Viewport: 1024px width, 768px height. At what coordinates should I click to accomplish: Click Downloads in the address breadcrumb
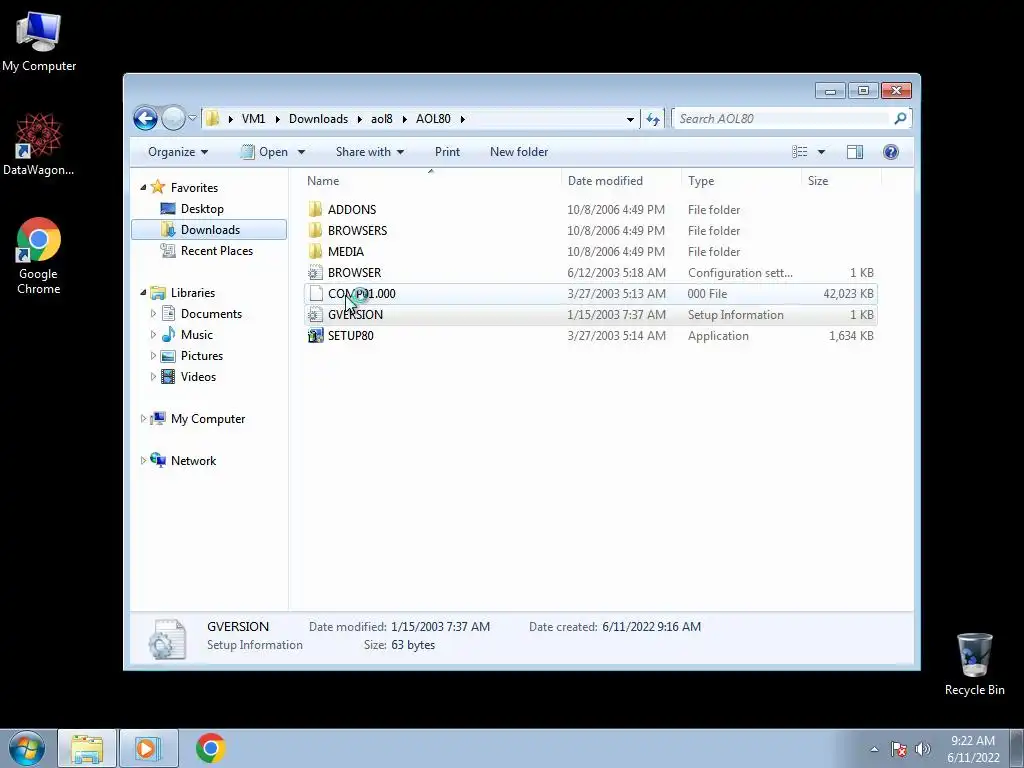click(318, 118)
